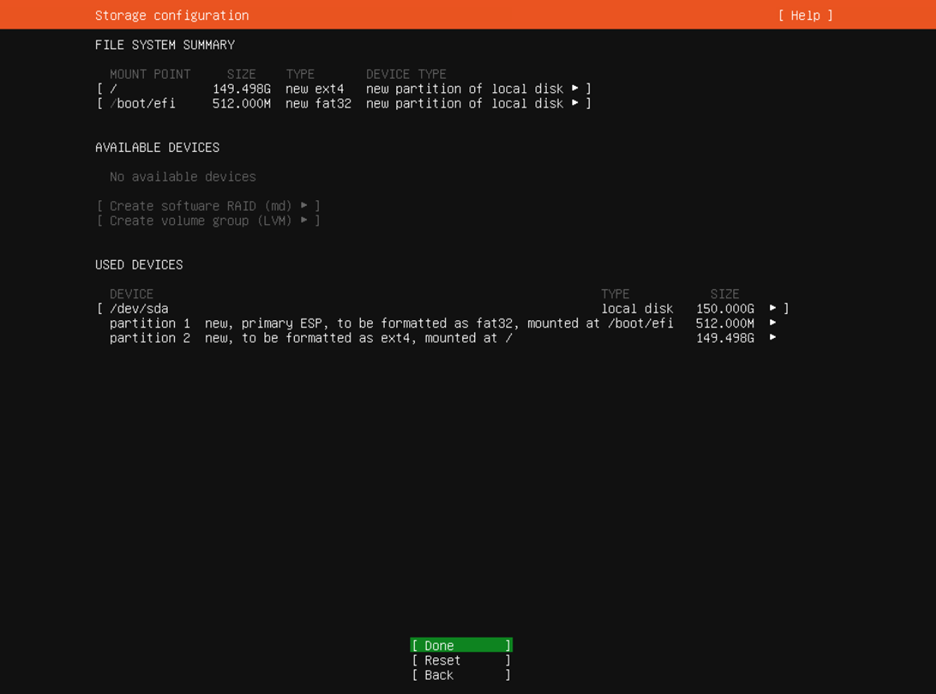This screenshot has width=936, height=694.
Task: Go Back to the previous screen
Action: tap(461, 675)
